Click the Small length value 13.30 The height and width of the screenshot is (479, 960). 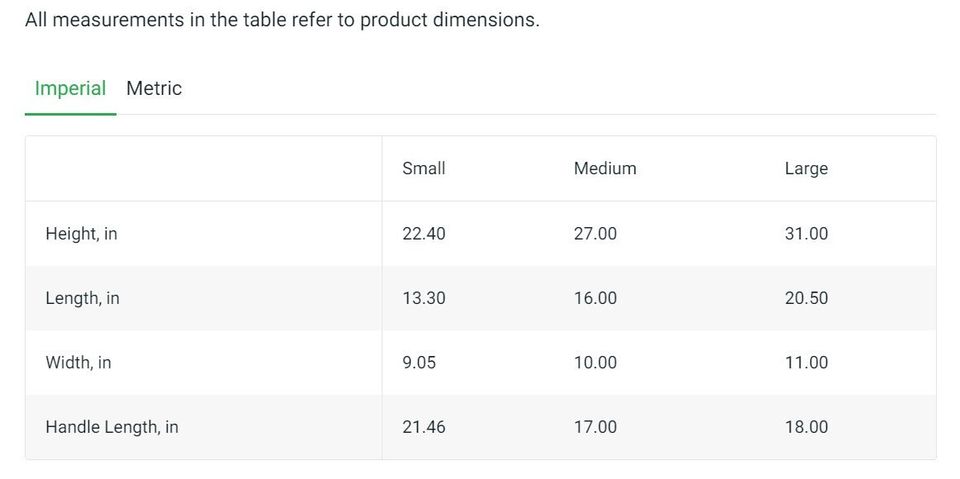pyautogui.click(x=424, y=298)
